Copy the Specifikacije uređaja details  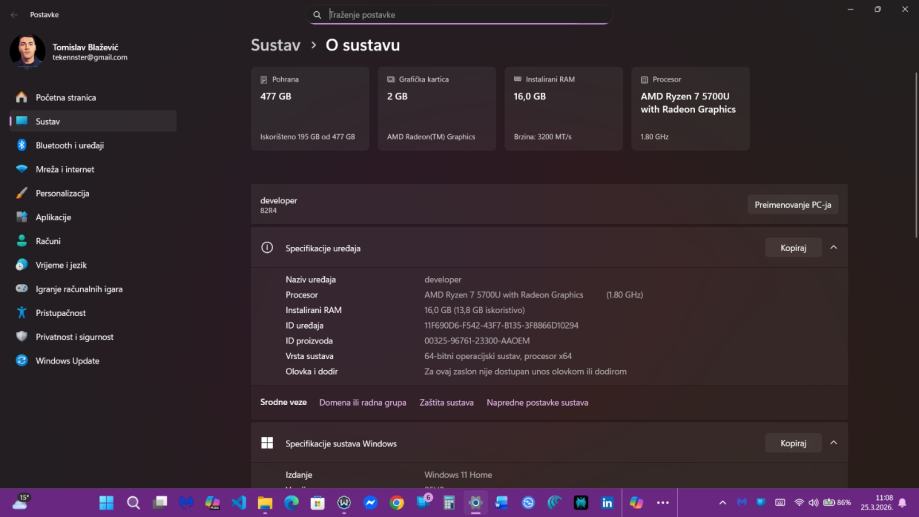[x=793, y=248]
